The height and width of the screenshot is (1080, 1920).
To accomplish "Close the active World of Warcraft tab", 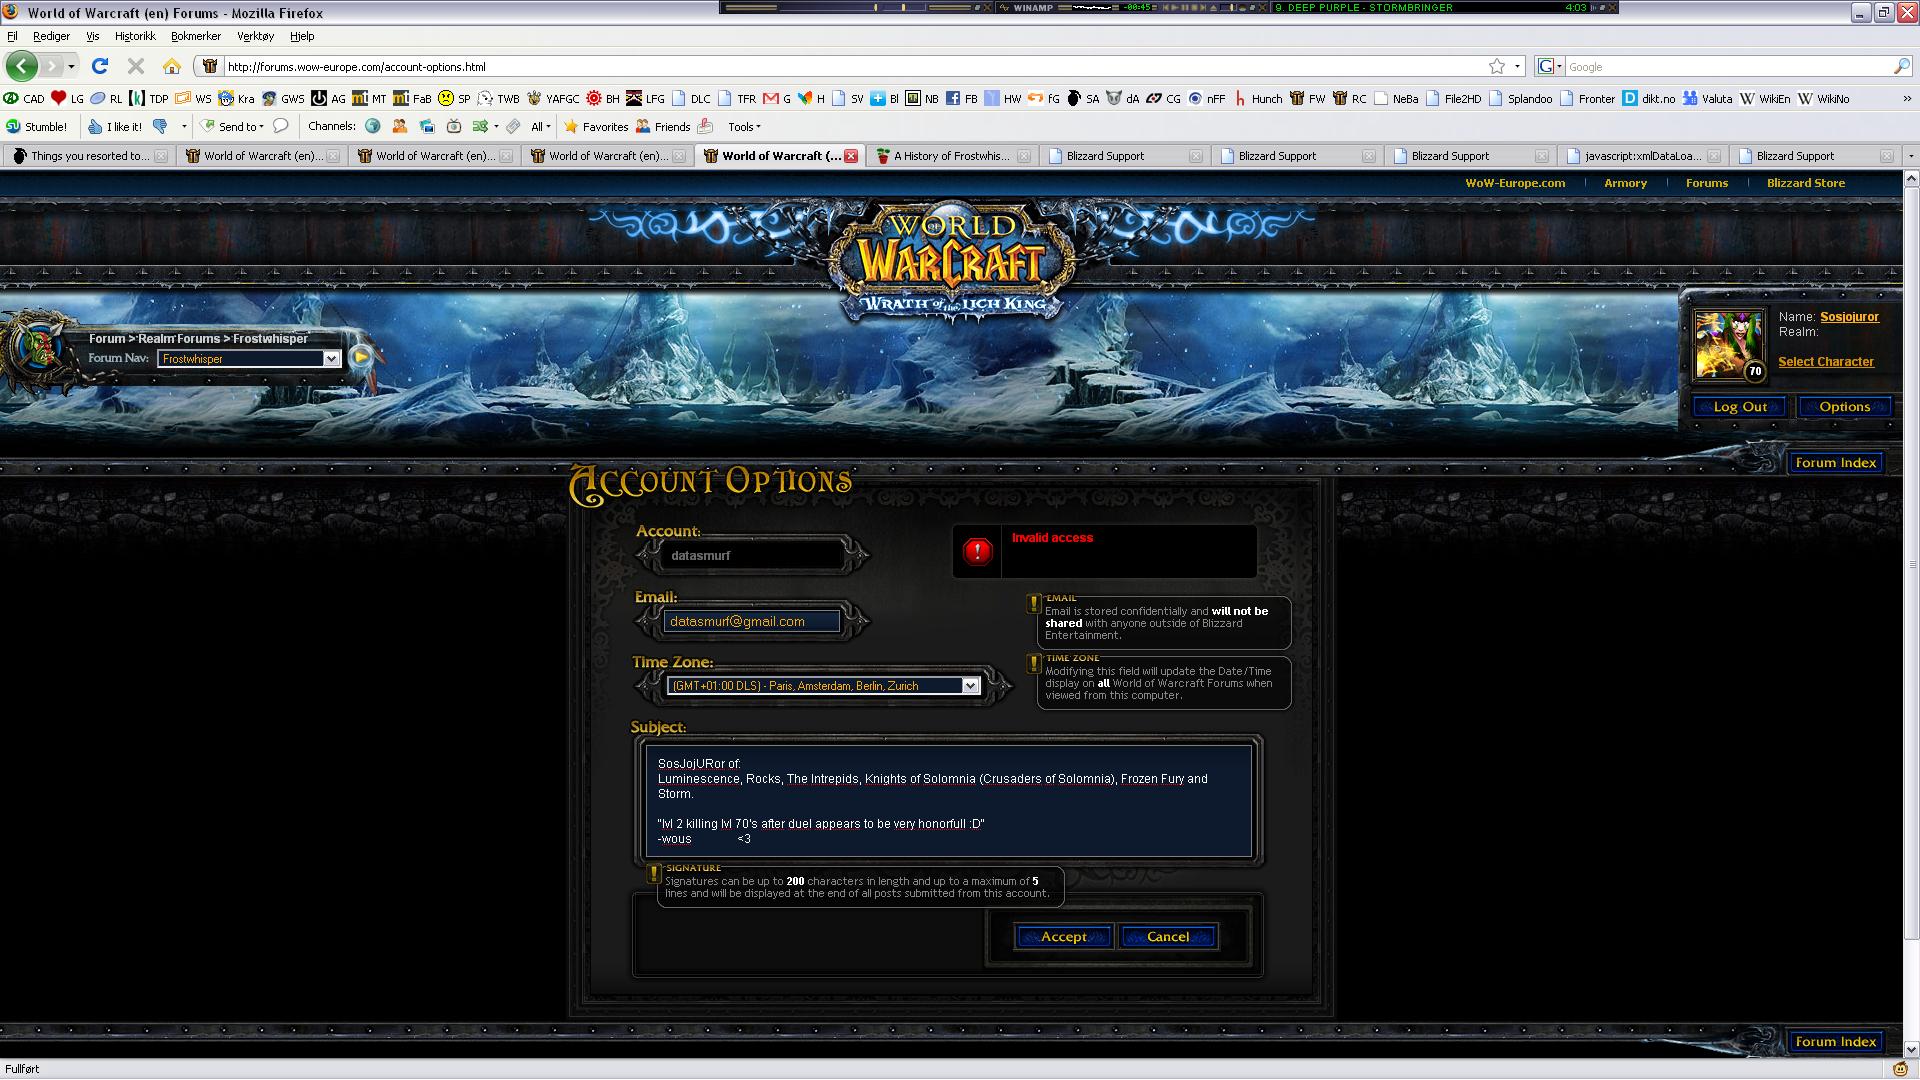I will pos(851,156).
